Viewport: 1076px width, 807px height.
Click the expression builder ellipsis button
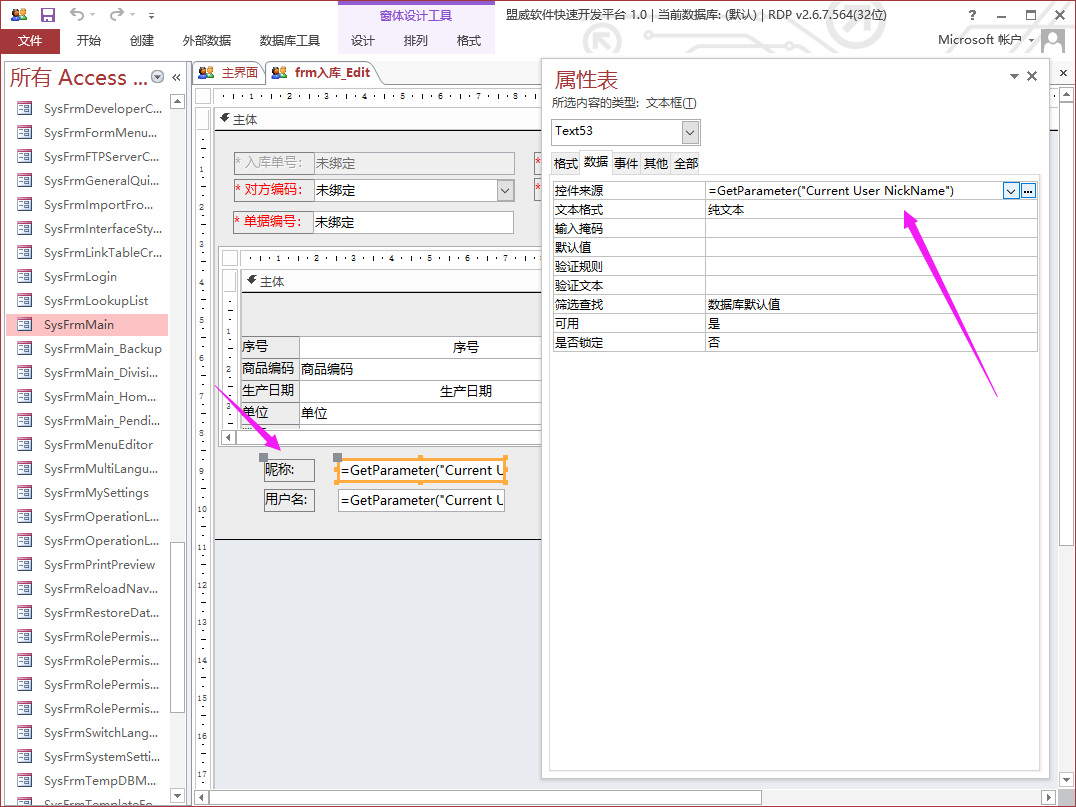tap(1028, 191)
